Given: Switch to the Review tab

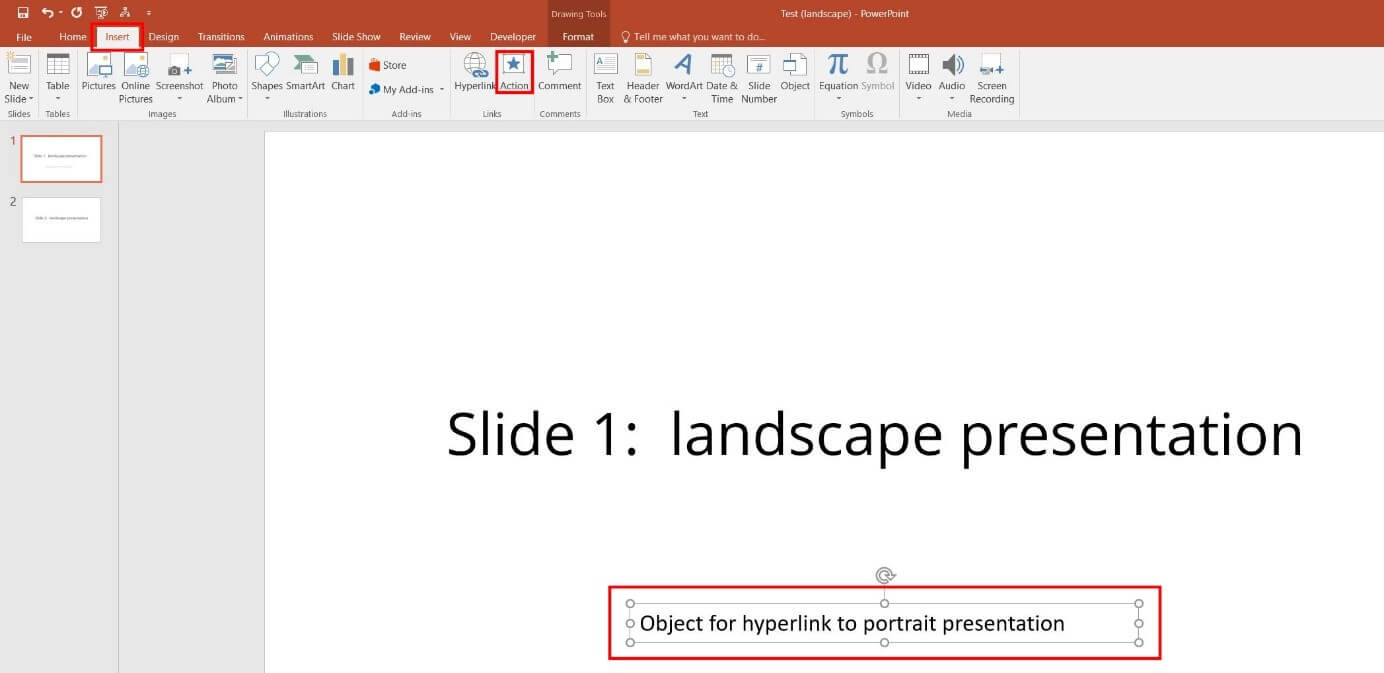Looking at the screenshot, I should pos(415,37).
